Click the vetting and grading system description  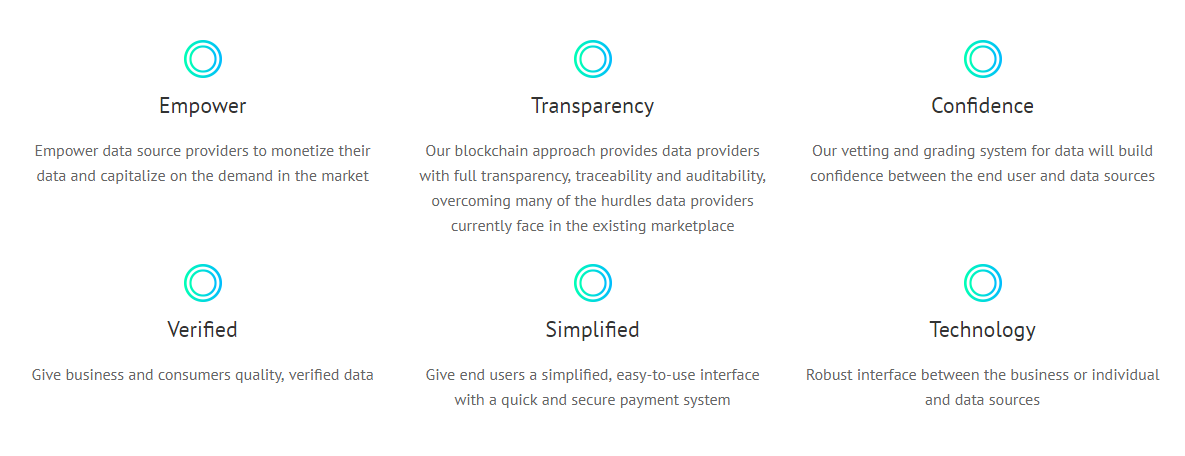pyautogui.click(x=982, y=163)
